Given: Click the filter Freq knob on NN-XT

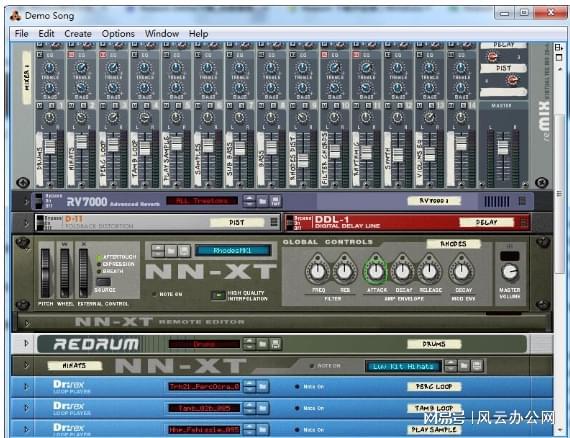Looking at the screenshot, I should pos(318,271).
